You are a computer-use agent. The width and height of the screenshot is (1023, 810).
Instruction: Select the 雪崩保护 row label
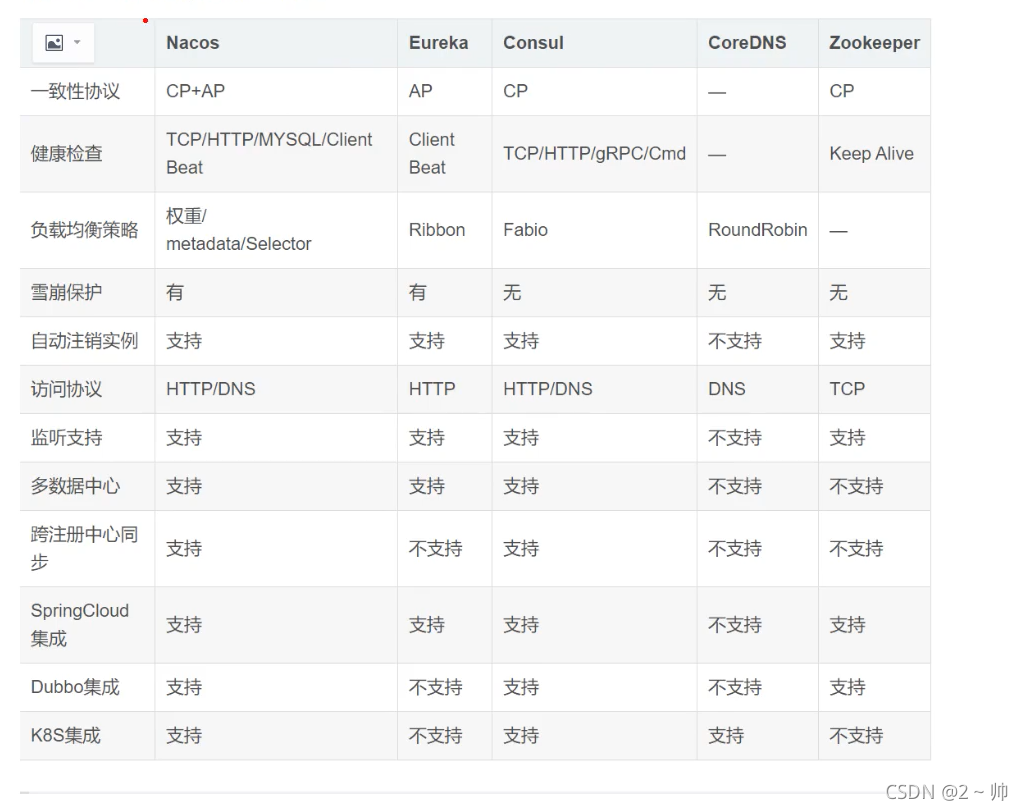click(66, 292)
